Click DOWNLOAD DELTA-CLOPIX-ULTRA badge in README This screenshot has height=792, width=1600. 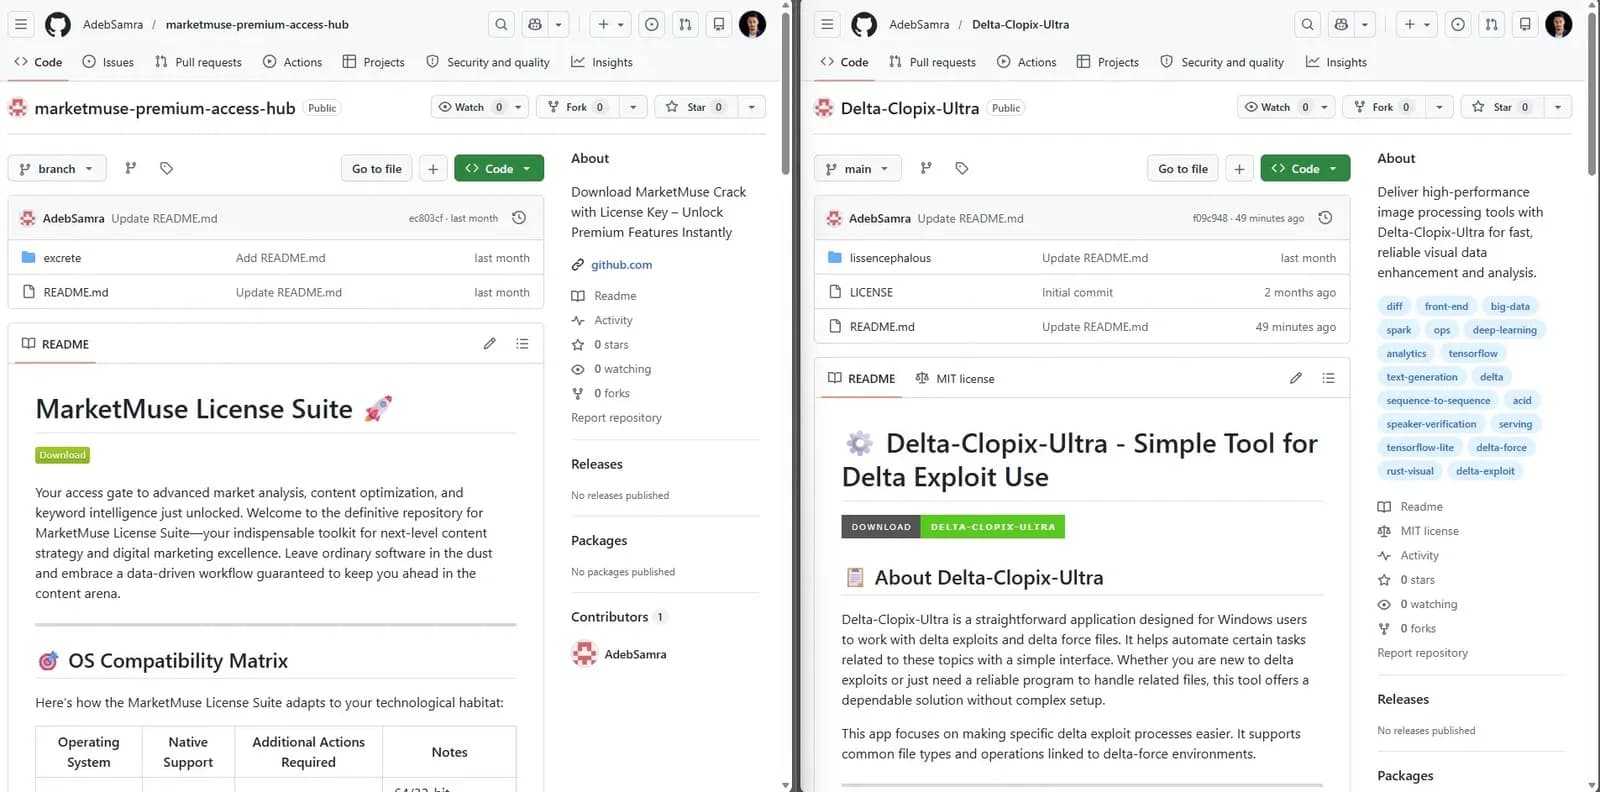(x=953, y=526)
